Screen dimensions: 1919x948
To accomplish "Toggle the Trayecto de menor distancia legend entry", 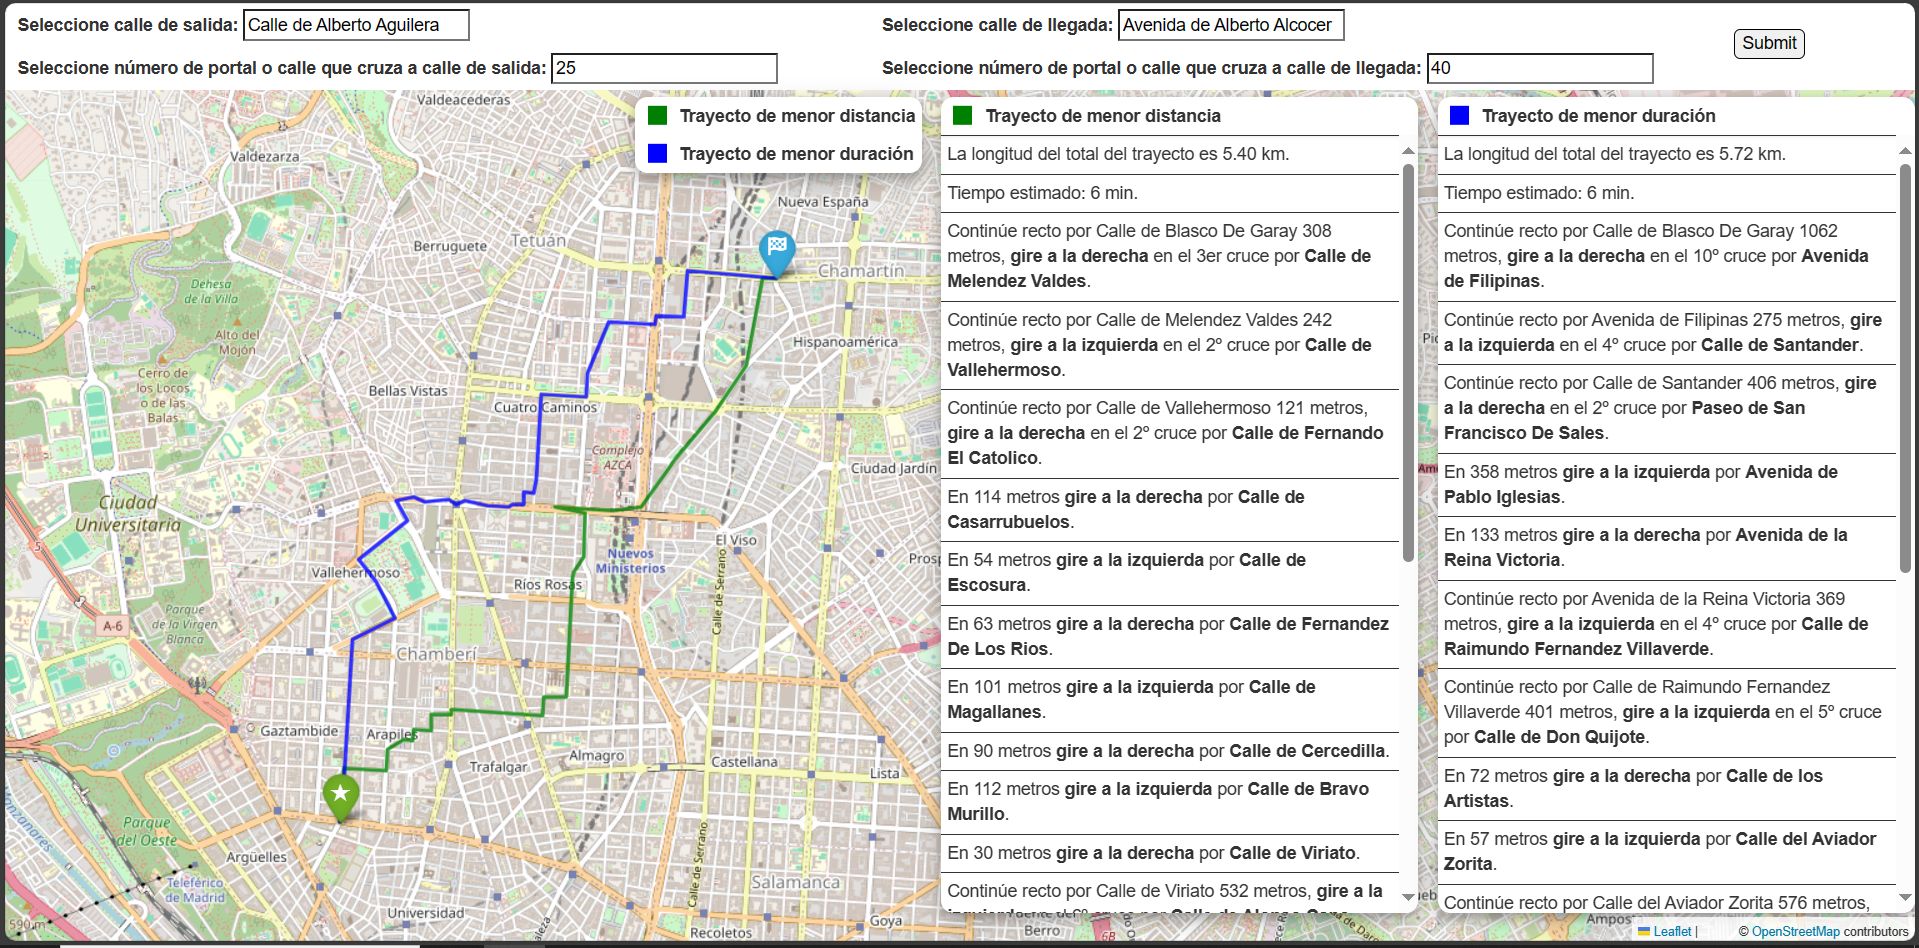I will [x=795, y=115].
